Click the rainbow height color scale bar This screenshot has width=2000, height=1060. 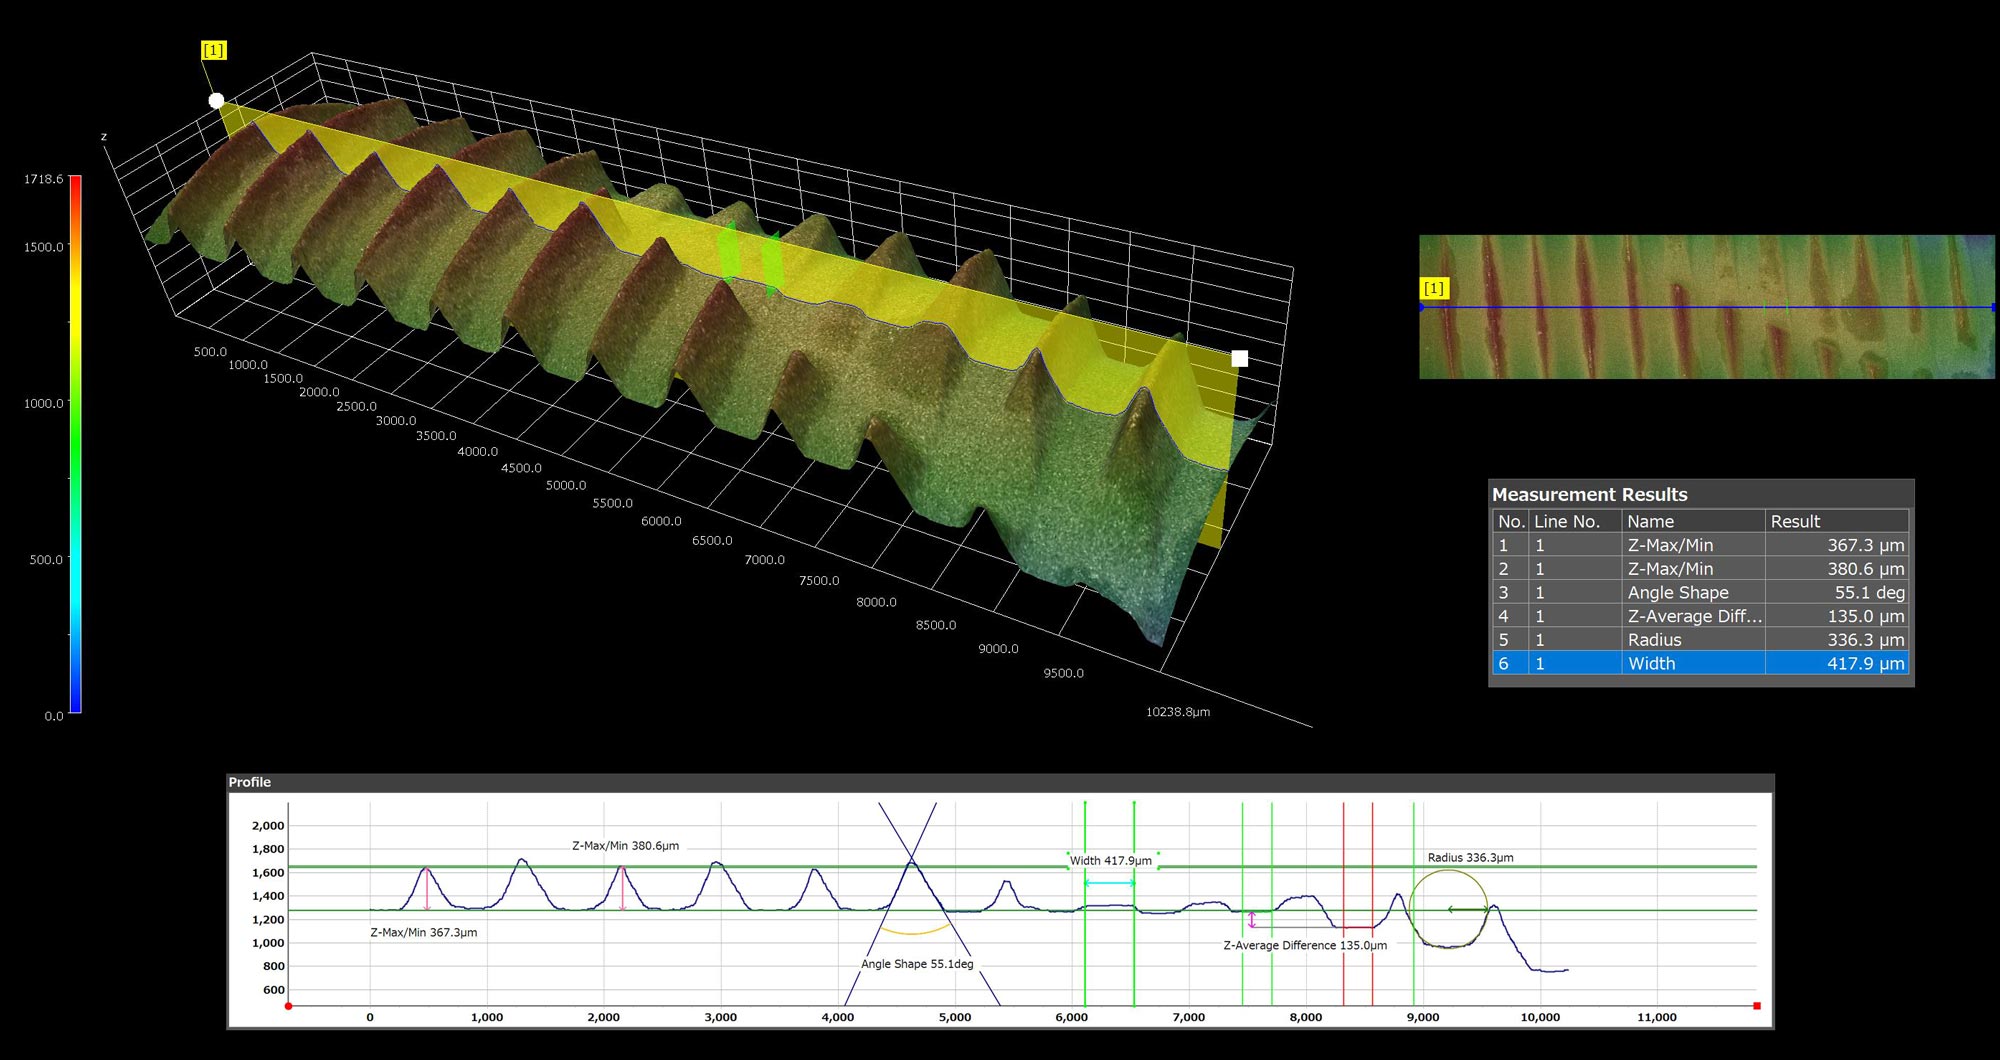click(x=75, y=445)
